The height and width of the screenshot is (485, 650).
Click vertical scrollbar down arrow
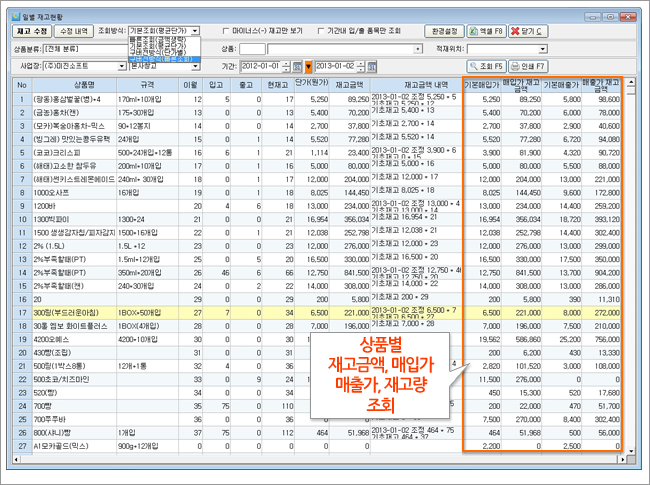click(631, 451)
